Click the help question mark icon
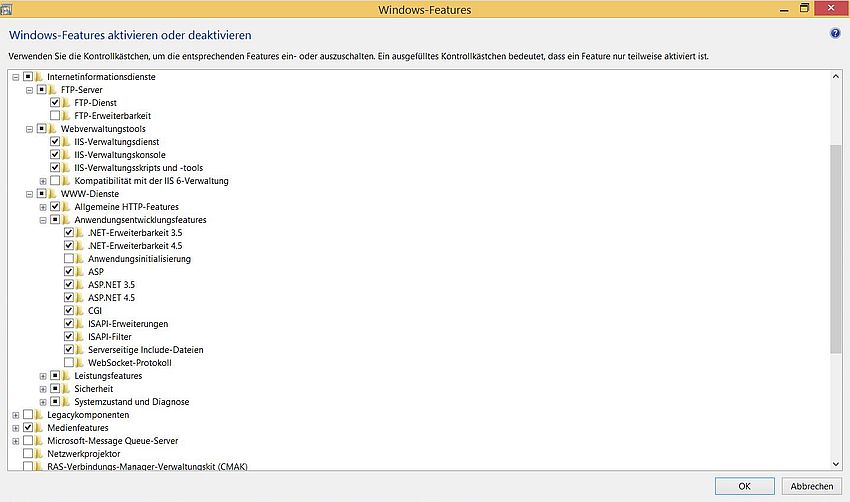The width and height of the screenshot is (850, 502). pos(835,34)
